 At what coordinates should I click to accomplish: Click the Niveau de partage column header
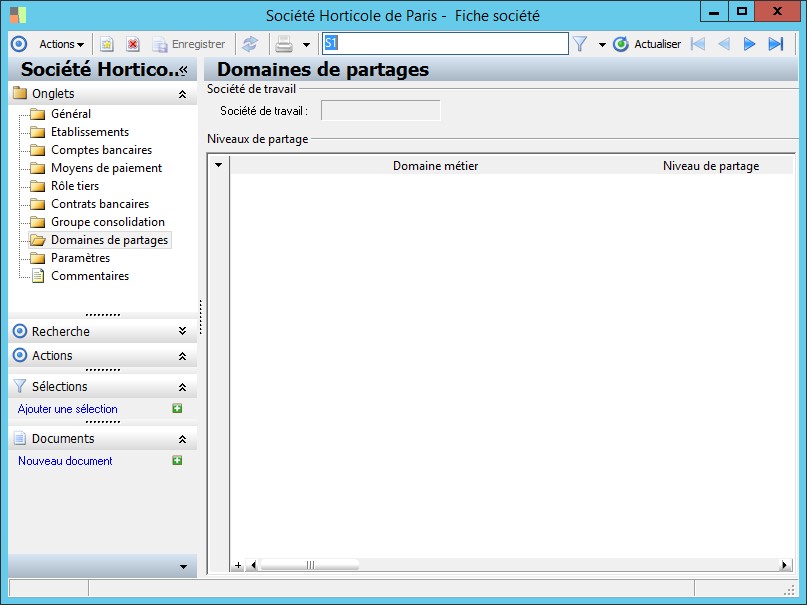pyautogui.click(x=711, y=166)
